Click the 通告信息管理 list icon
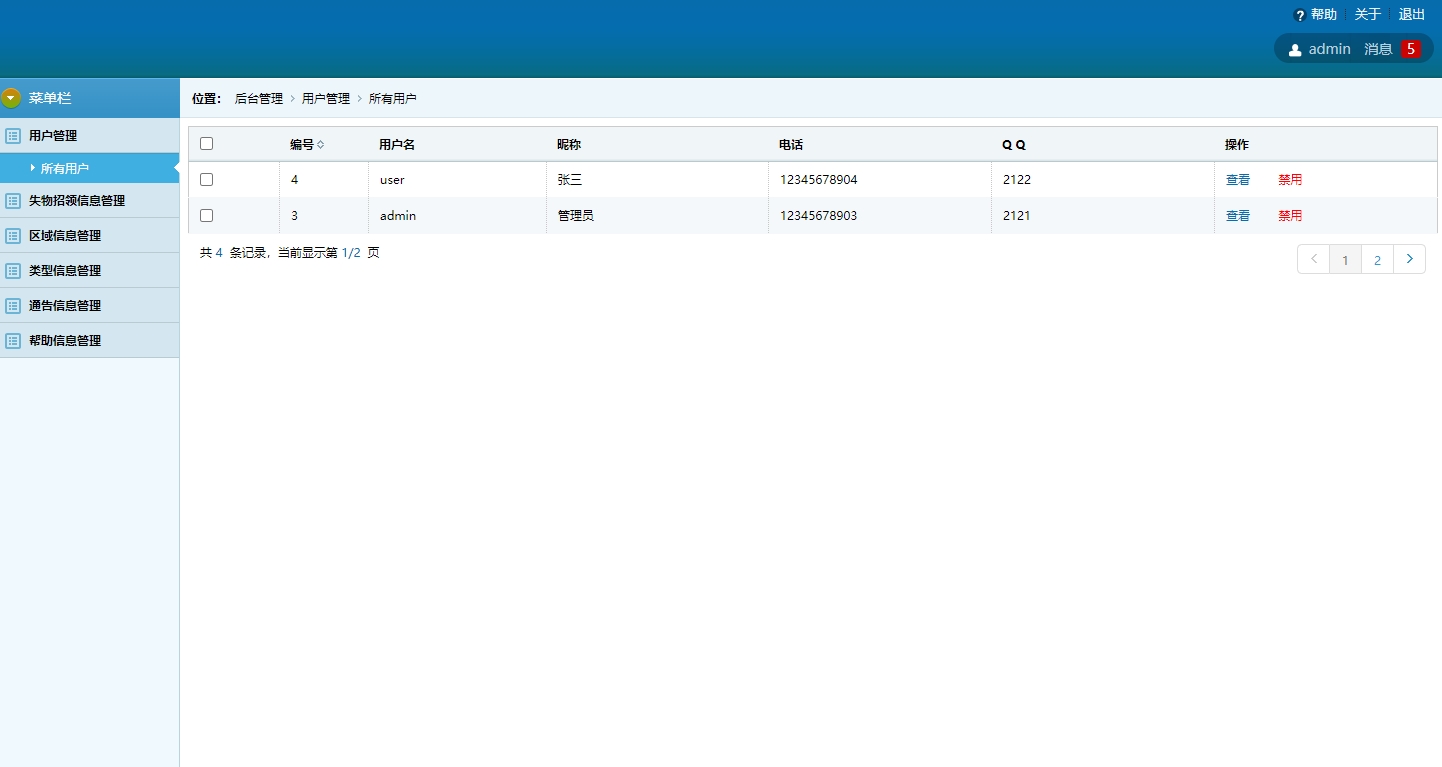This screenshot has height=767, width=1442. 13,306
